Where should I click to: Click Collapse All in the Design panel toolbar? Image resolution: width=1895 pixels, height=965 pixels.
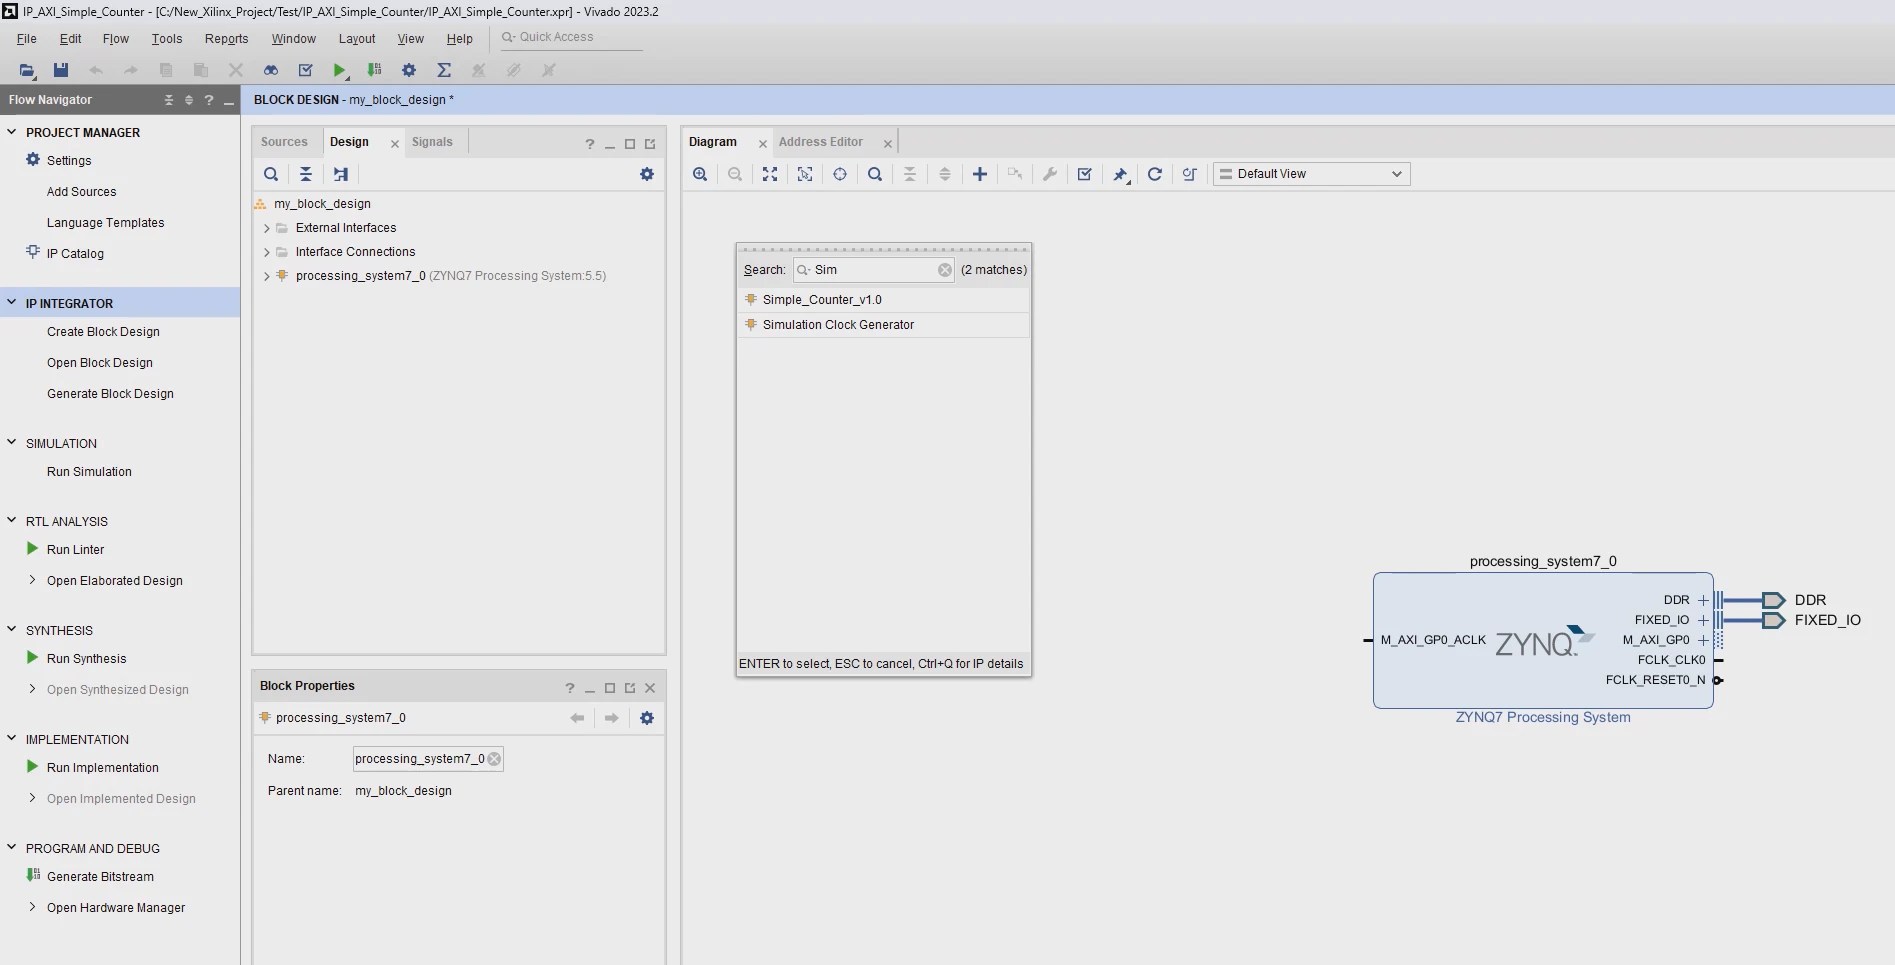pyautogui.click(x=306, y=174)
